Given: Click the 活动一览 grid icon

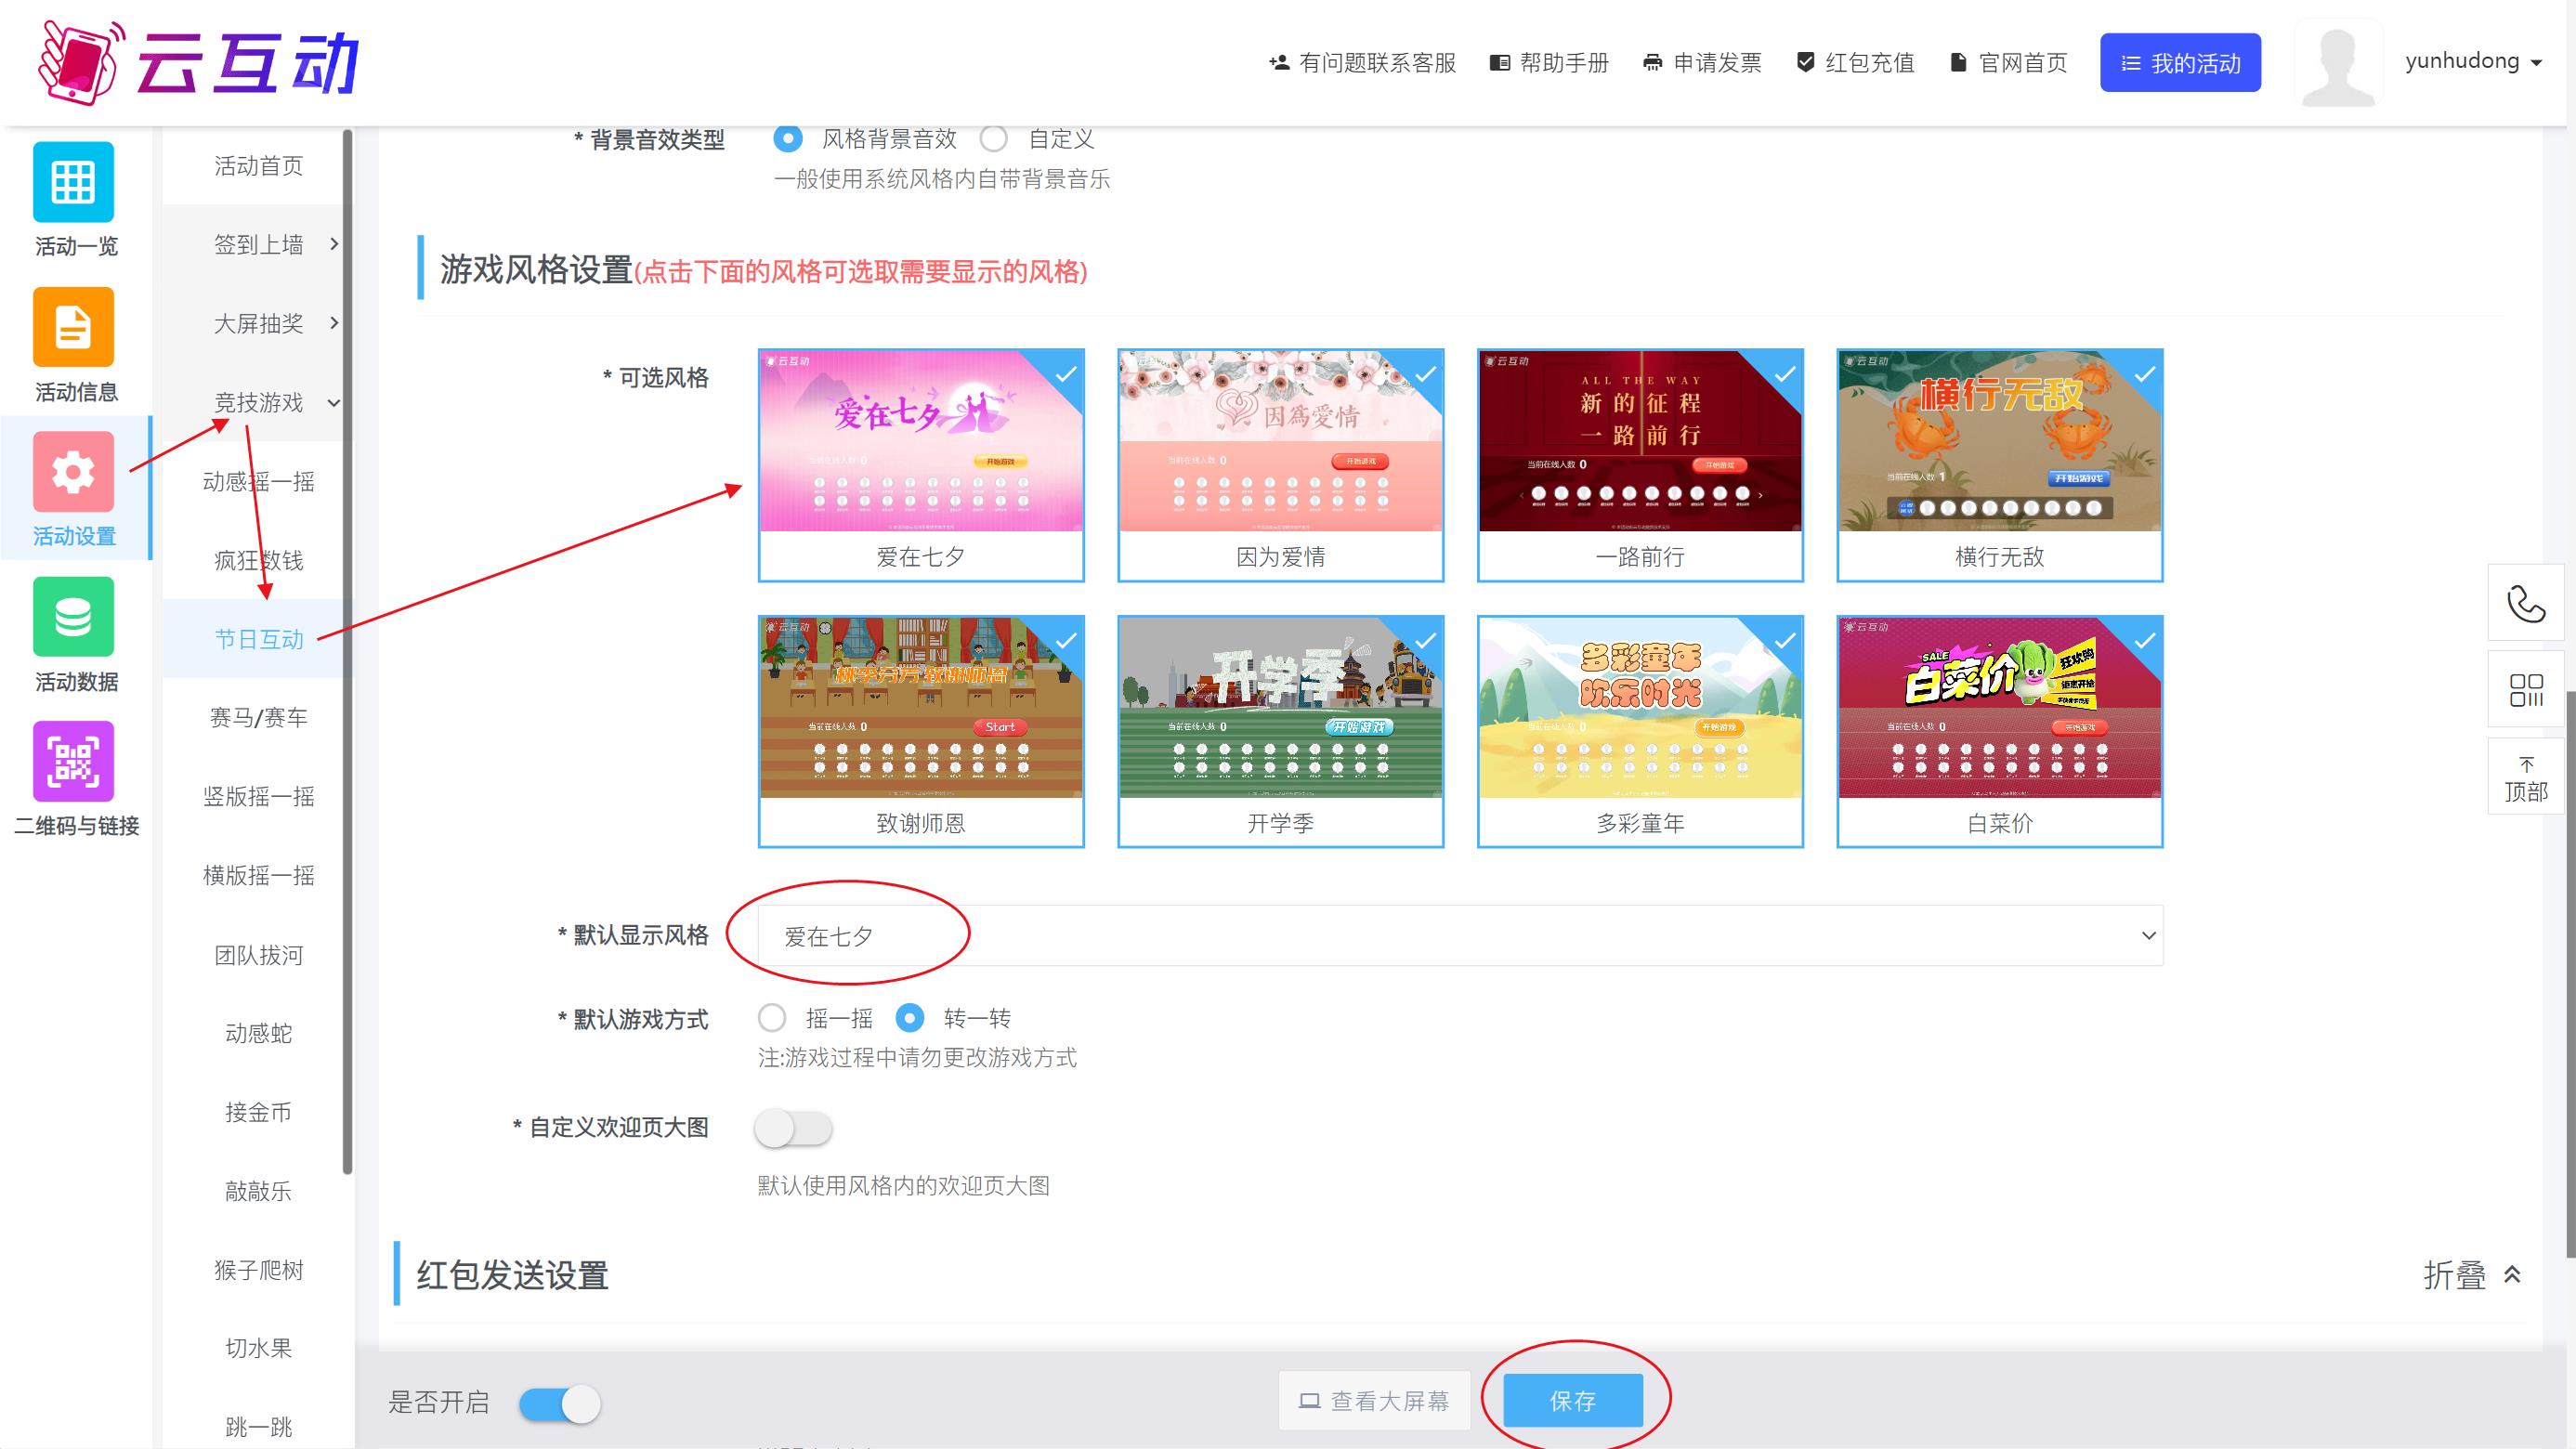Looking at the screenshot, I should tap(73, 181).
